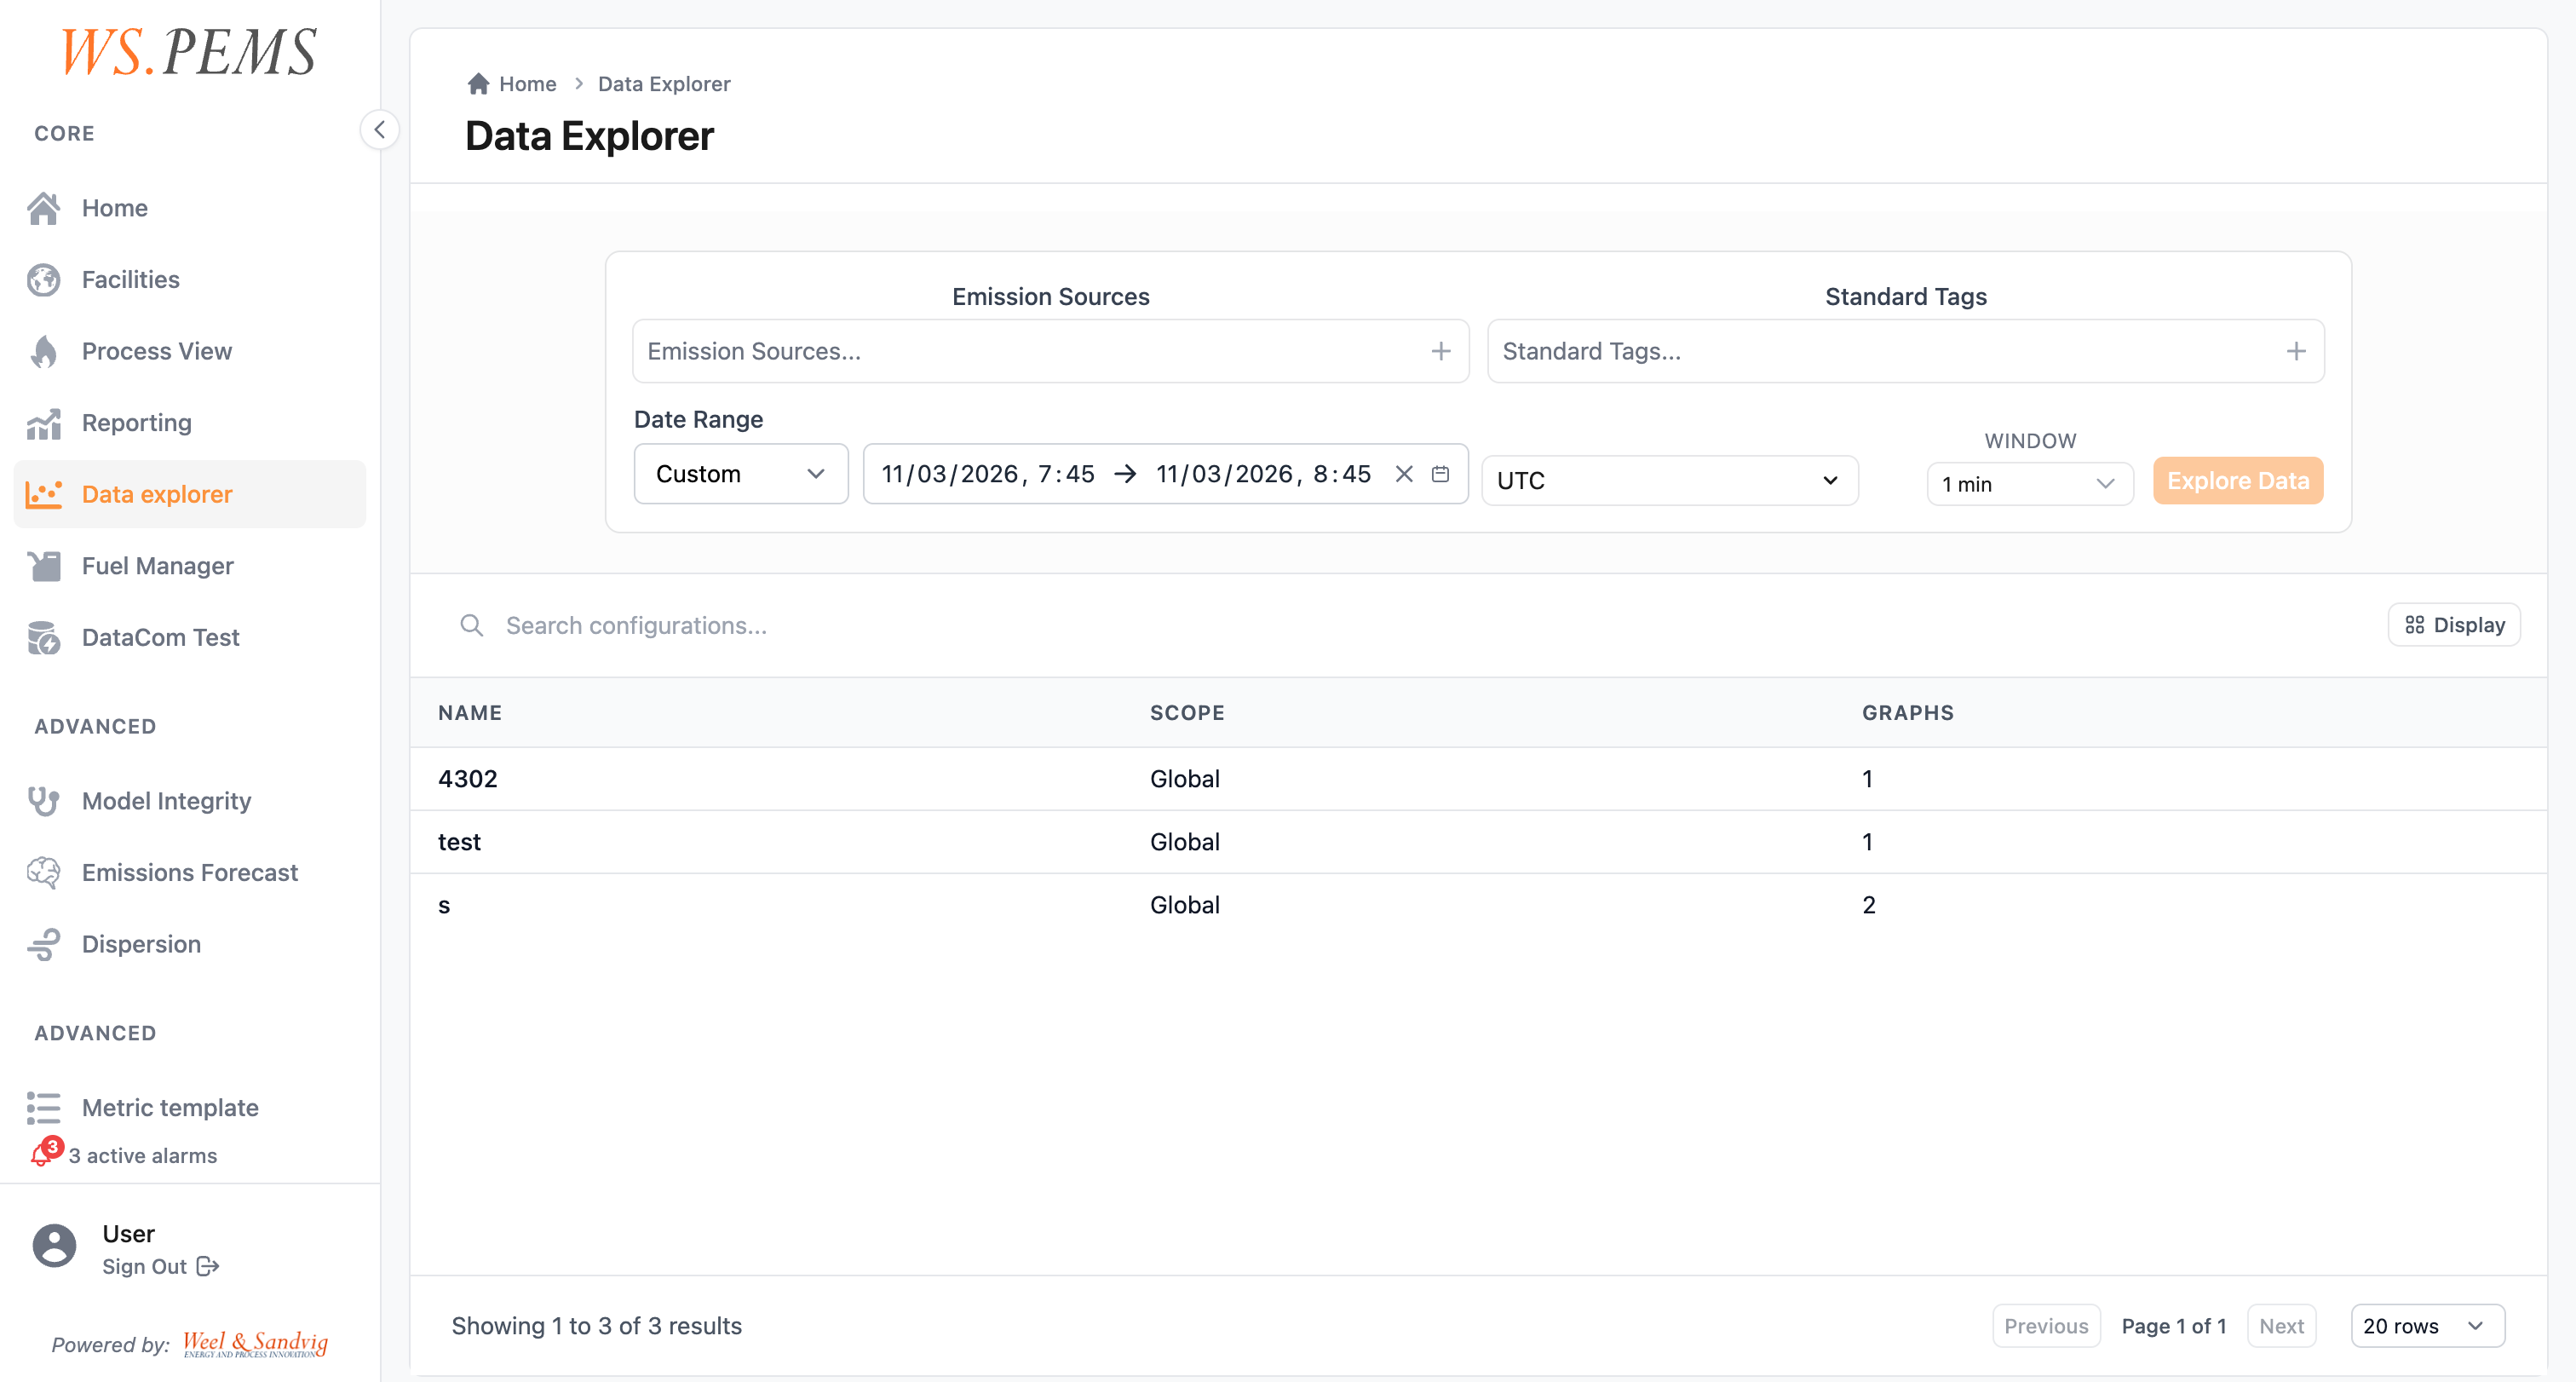
Task: Open the calendar date picker icon
Action: click(1440, 474)
